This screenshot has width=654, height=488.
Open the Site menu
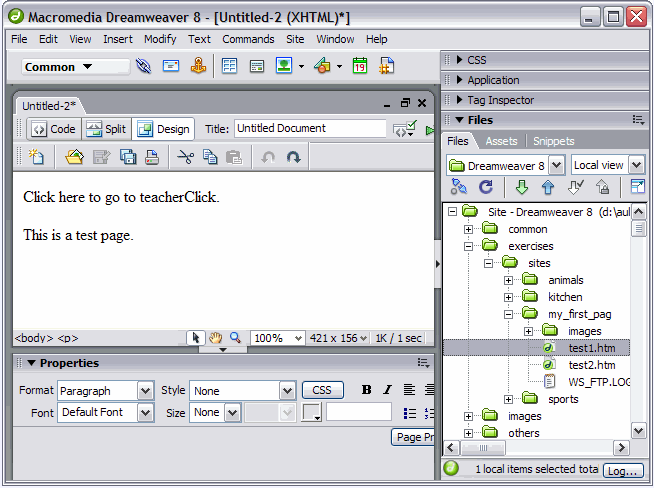(295, 39)
